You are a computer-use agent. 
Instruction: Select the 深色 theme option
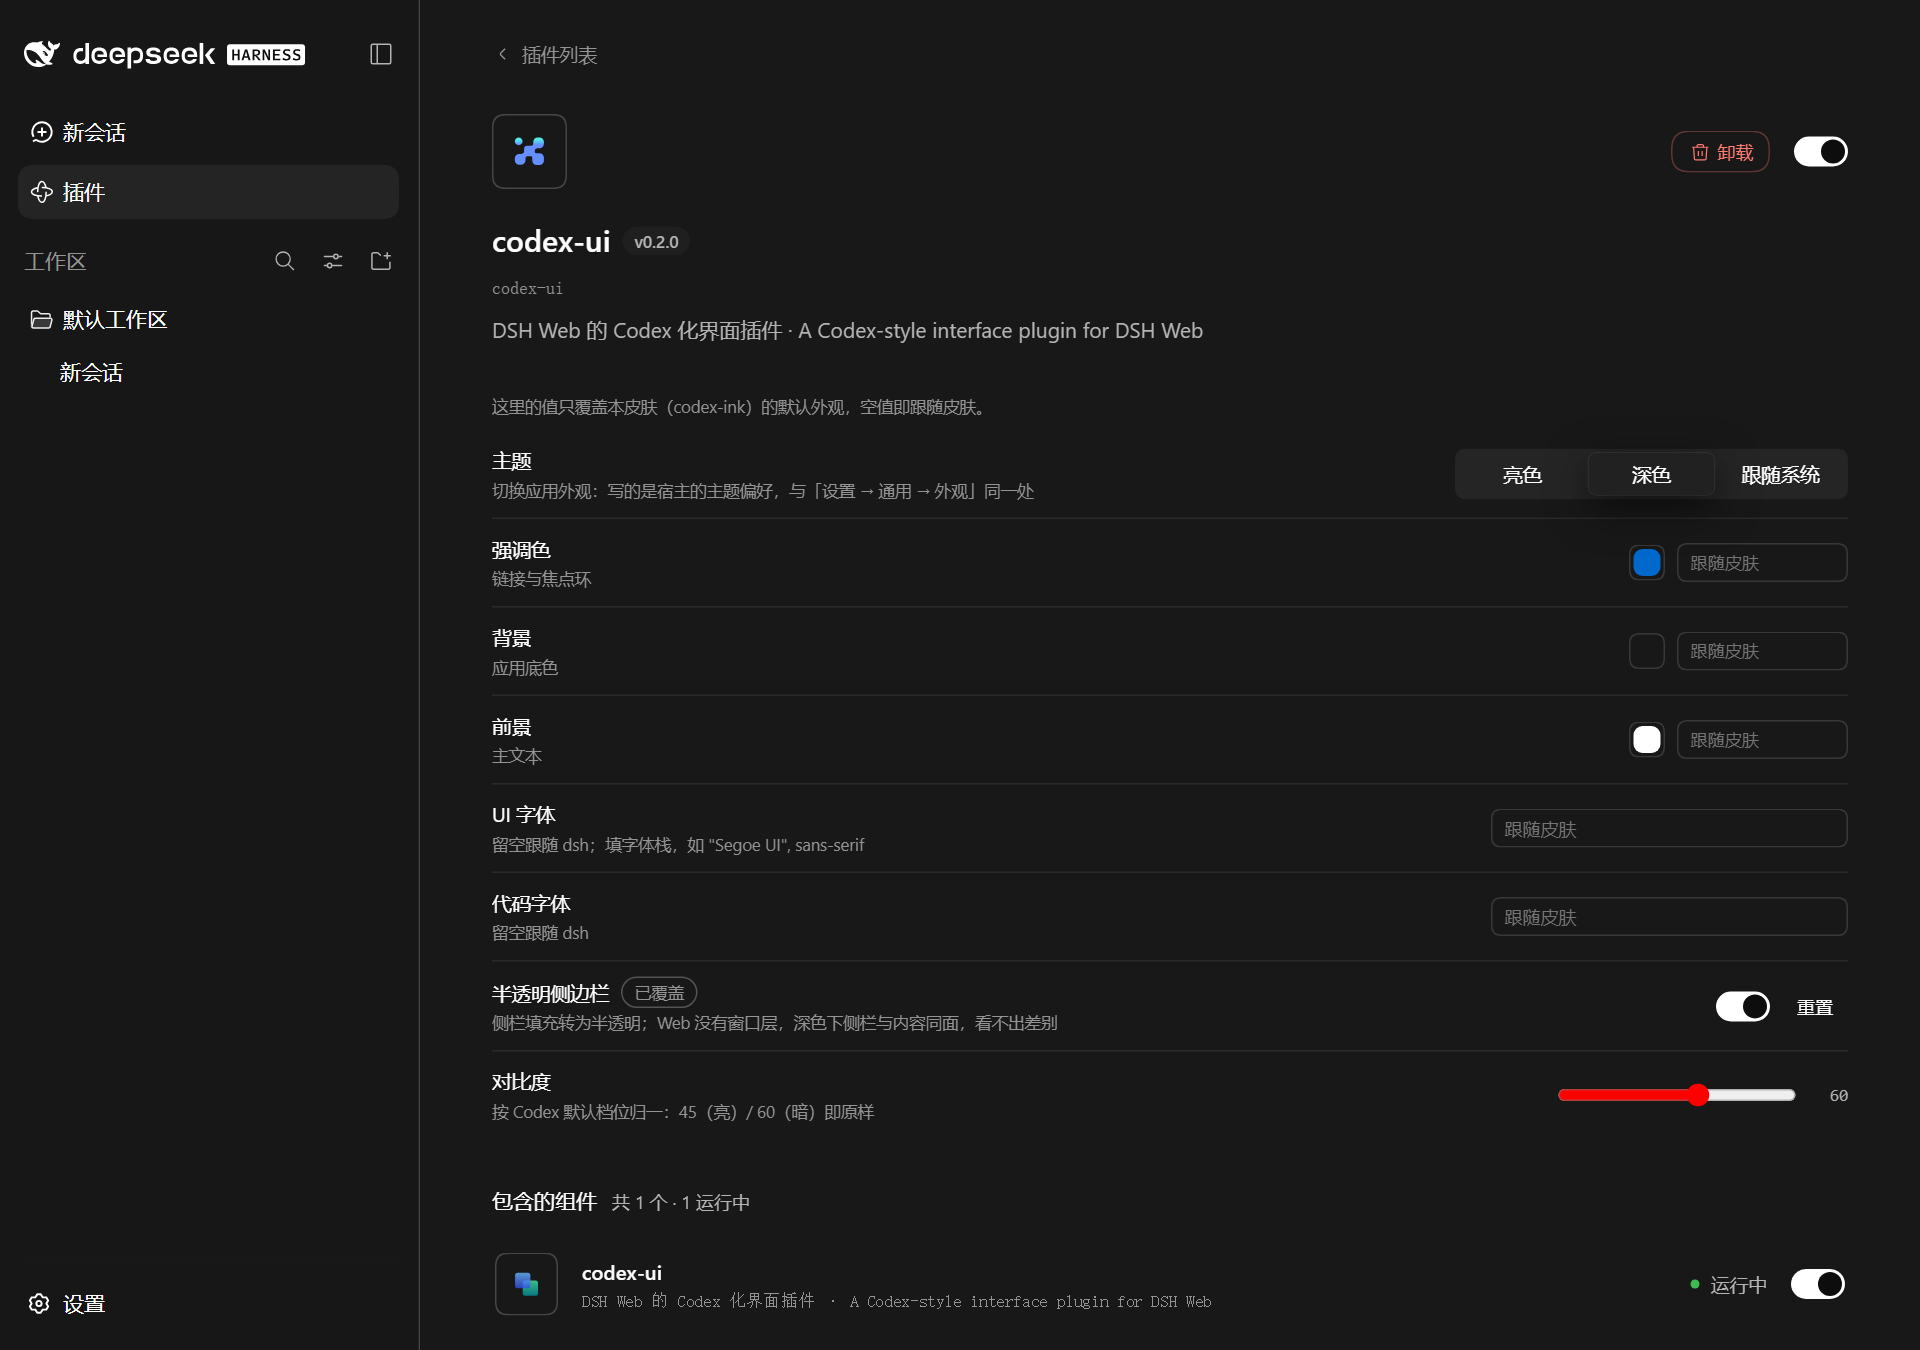click(x=1651, y=475)
